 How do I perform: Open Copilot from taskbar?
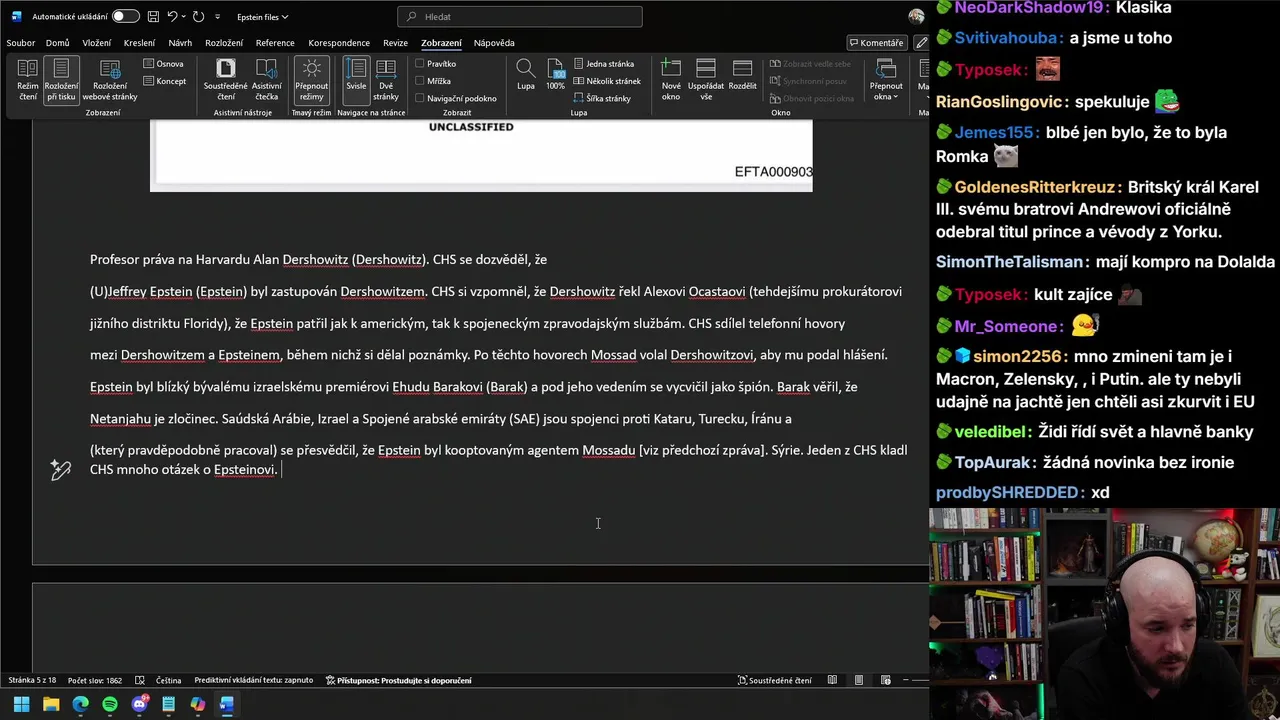(198, 704)
